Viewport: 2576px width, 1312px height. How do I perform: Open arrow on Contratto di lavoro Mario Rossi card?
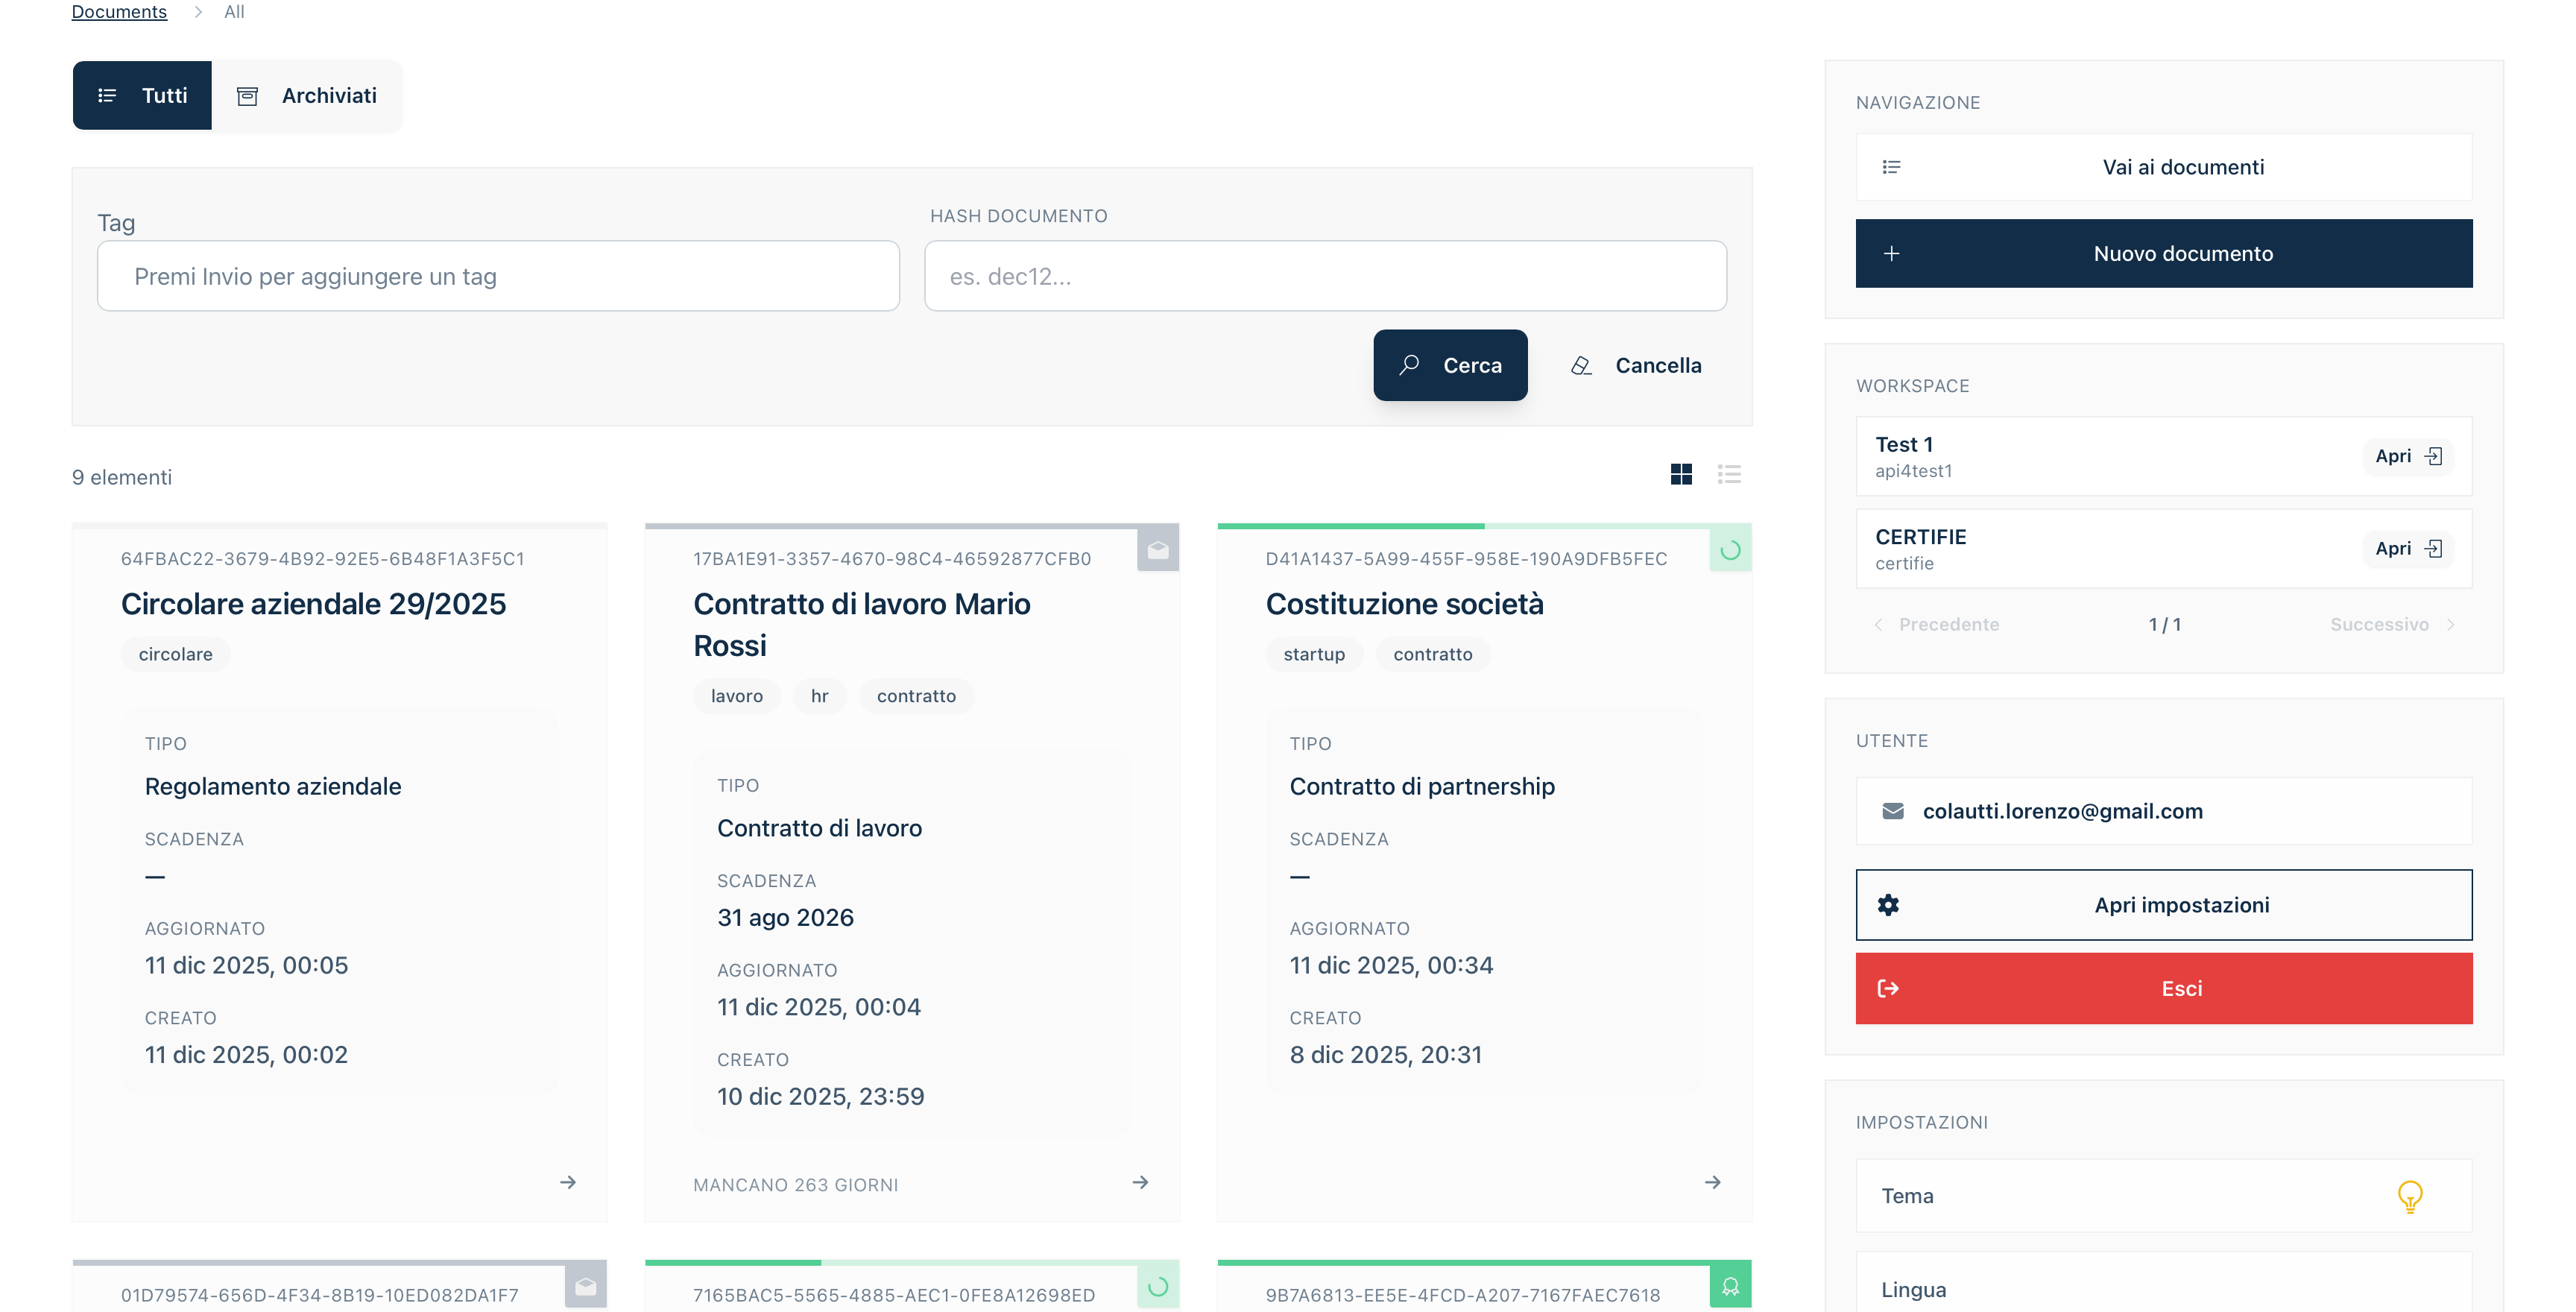(1140, 1182)
